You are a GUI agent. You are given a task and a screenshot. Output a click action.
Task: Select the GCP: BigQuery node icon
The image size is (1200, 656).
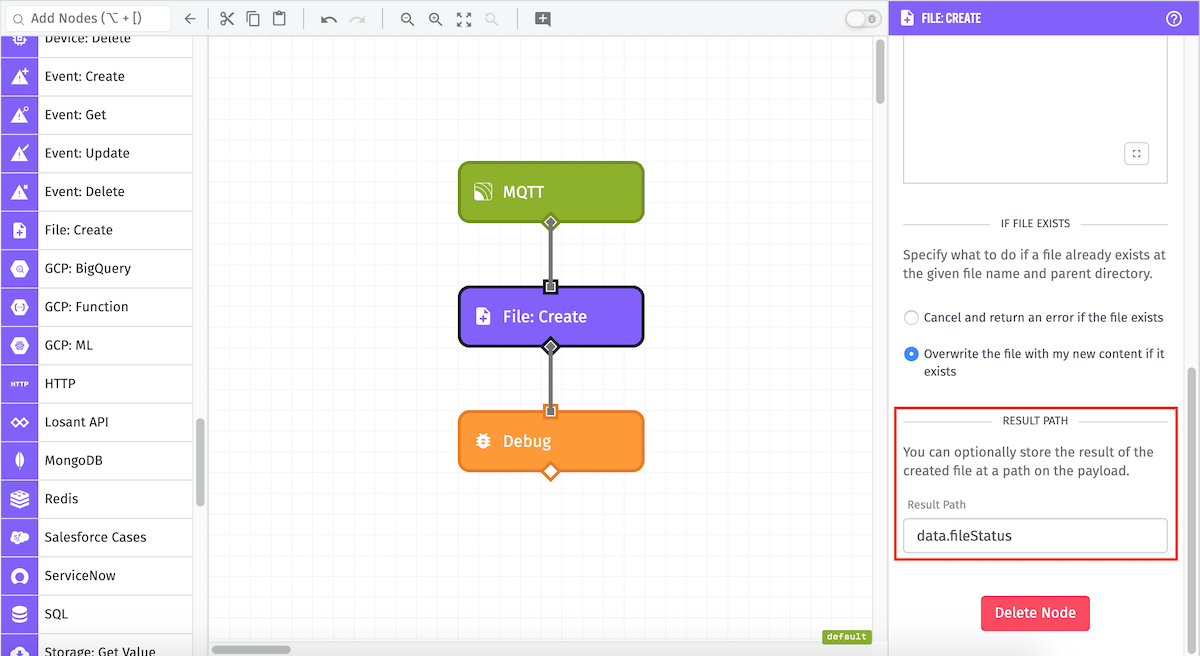19,268
